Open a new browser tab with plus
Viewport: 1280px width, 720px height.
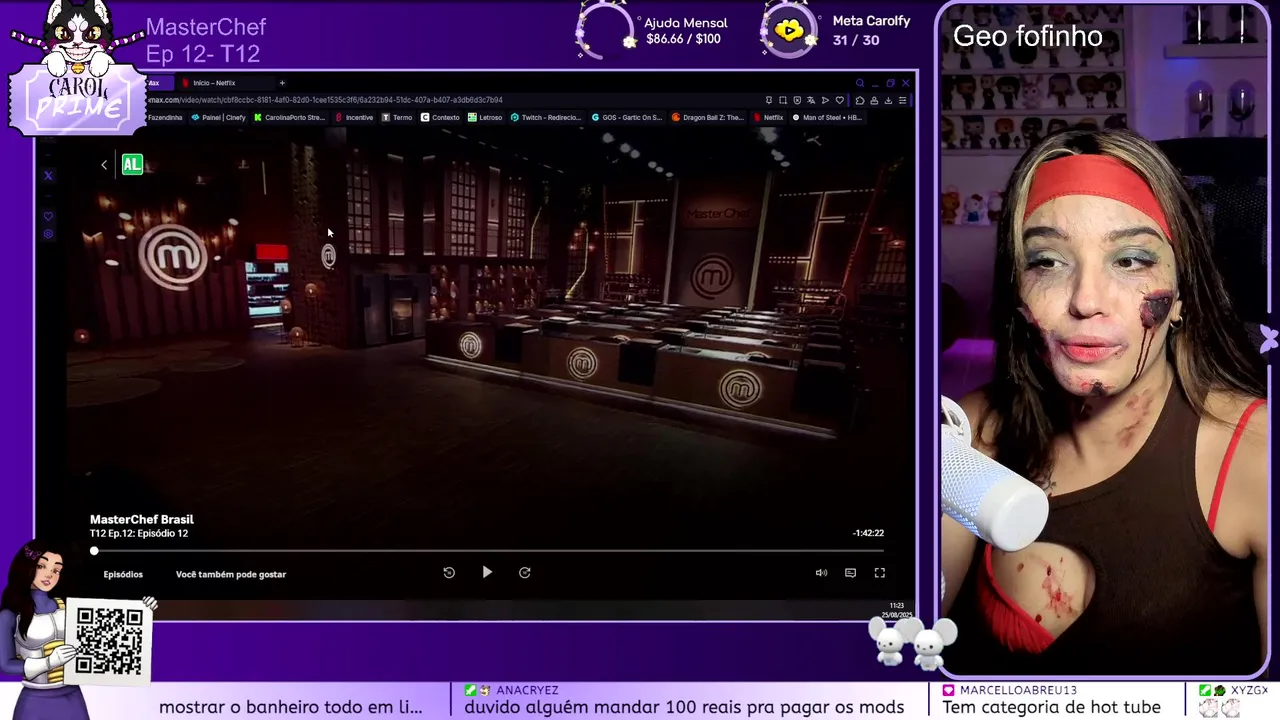point(282,83)
